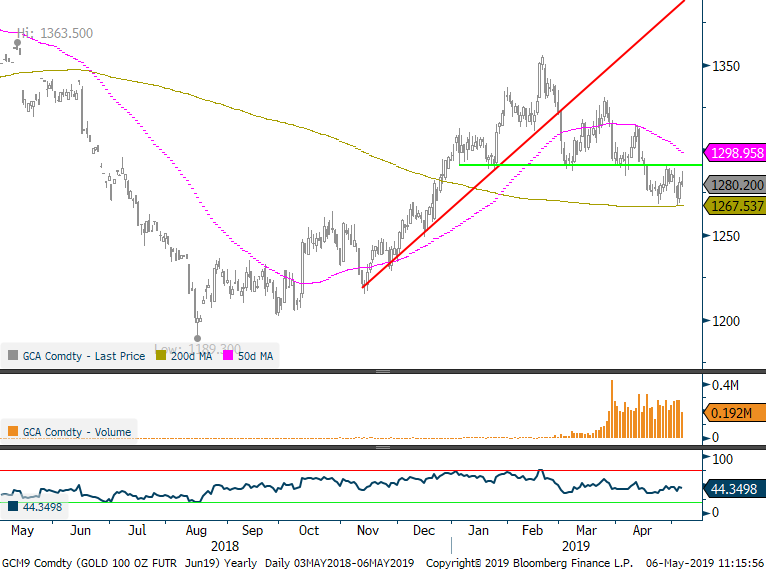Click the 100 label on the oscillator axis

pos(723,459)
